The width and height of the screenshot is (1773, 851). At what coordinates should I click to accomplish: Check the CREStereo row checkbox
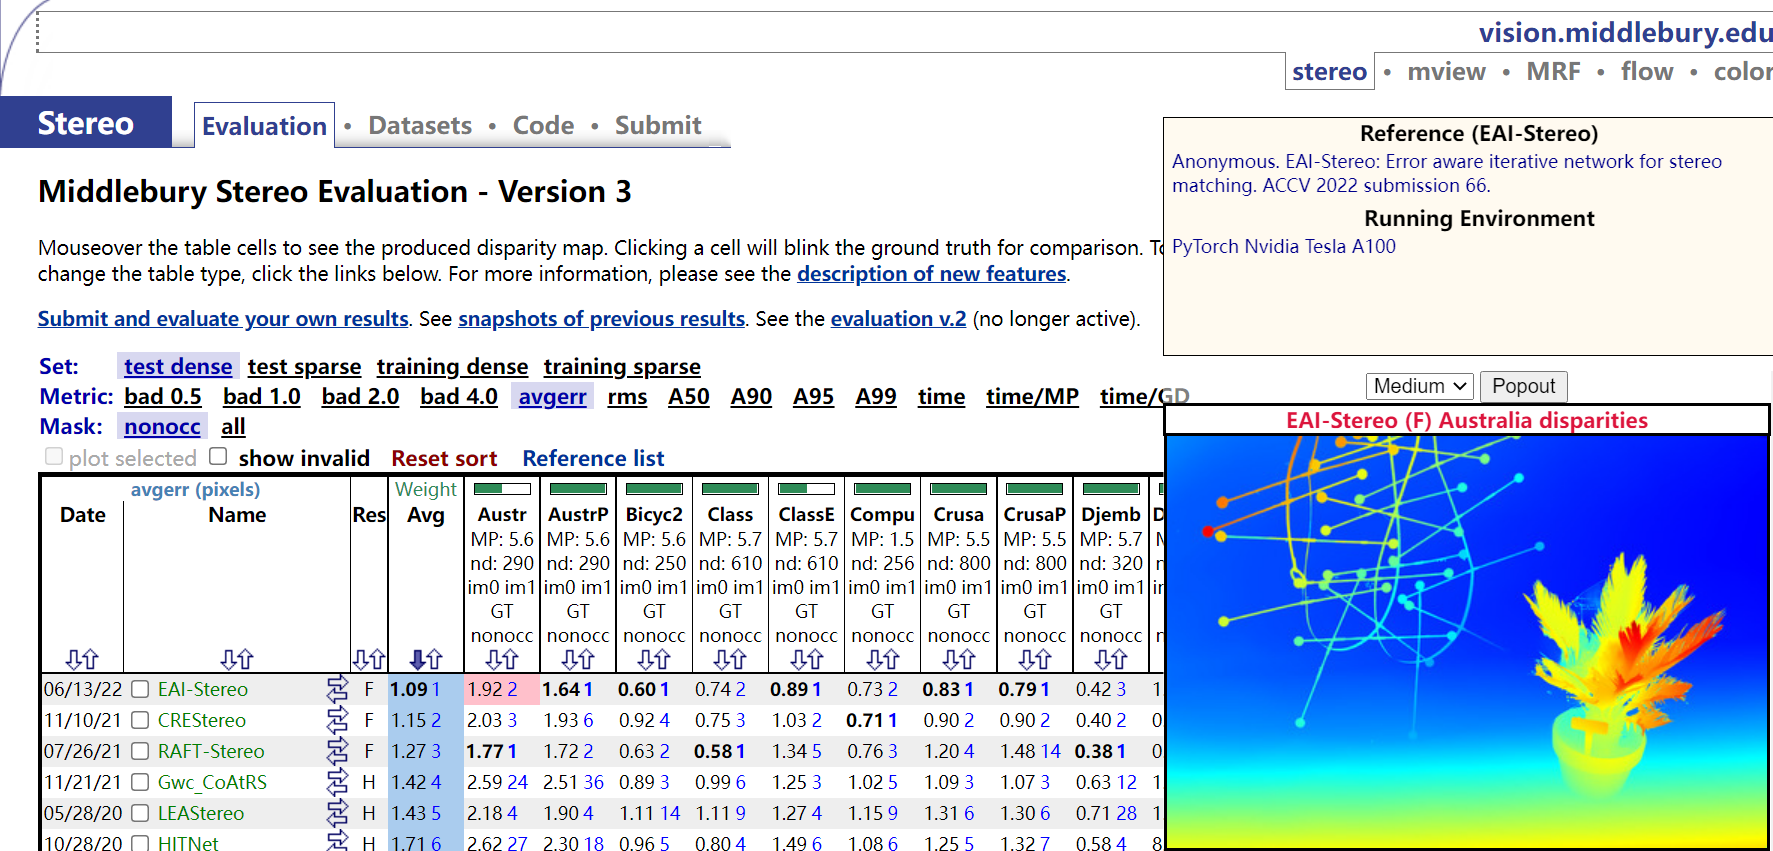140,720
